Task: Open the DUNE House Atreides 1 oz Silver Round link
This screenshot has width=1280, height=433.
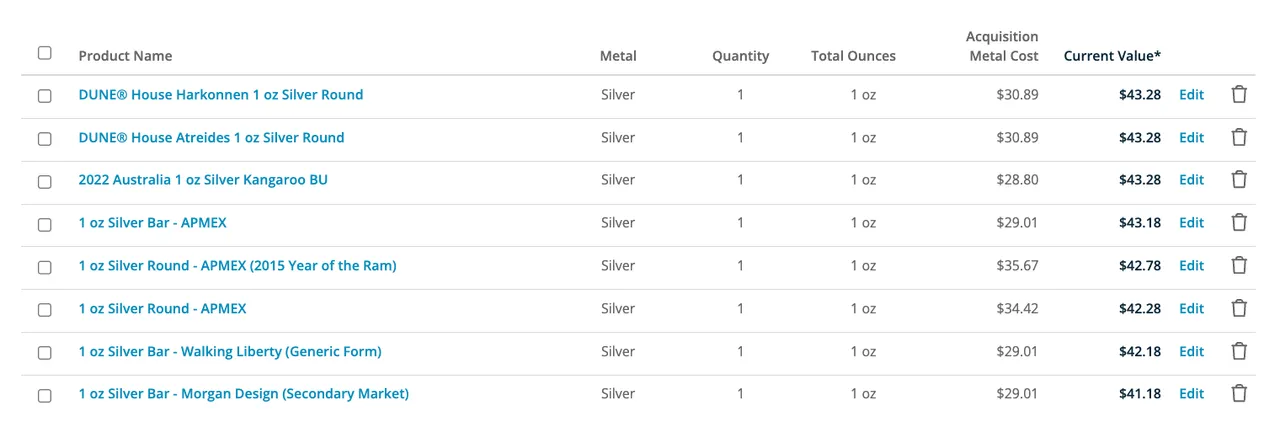Action: (211, 138)
